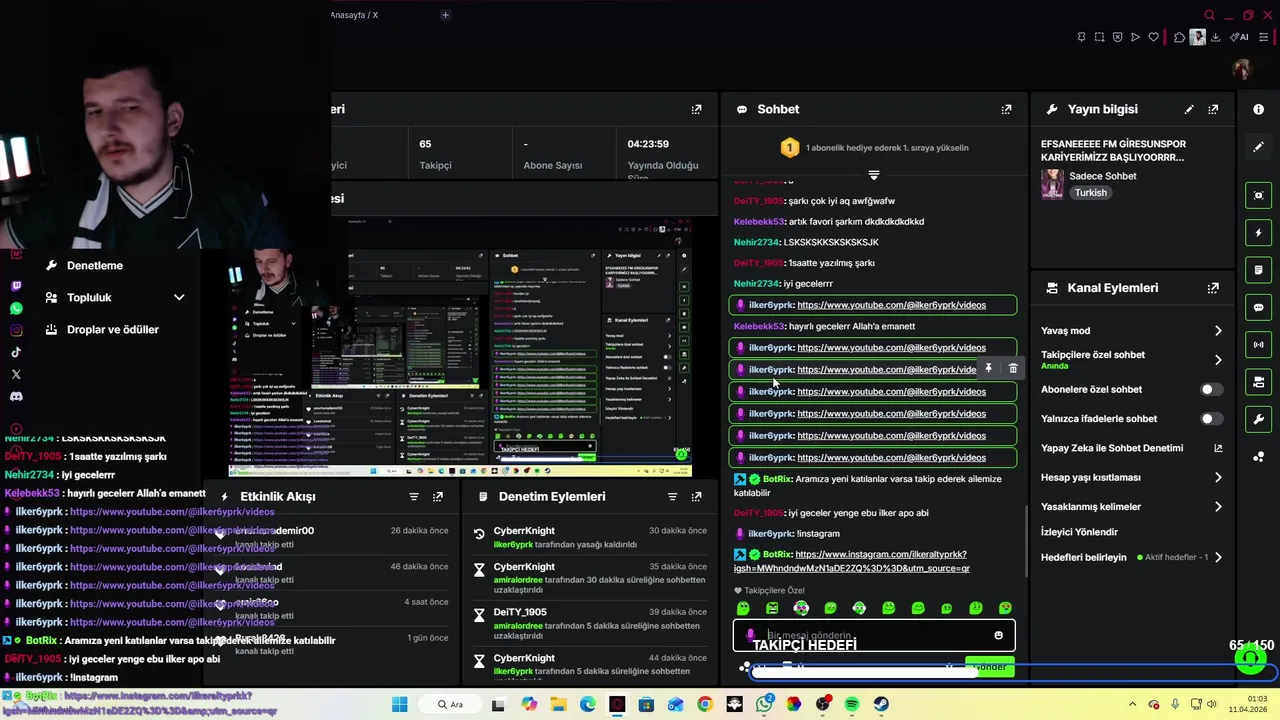
Task: Click the broadcast signal quick action icon
Action: pos(1259,345)
